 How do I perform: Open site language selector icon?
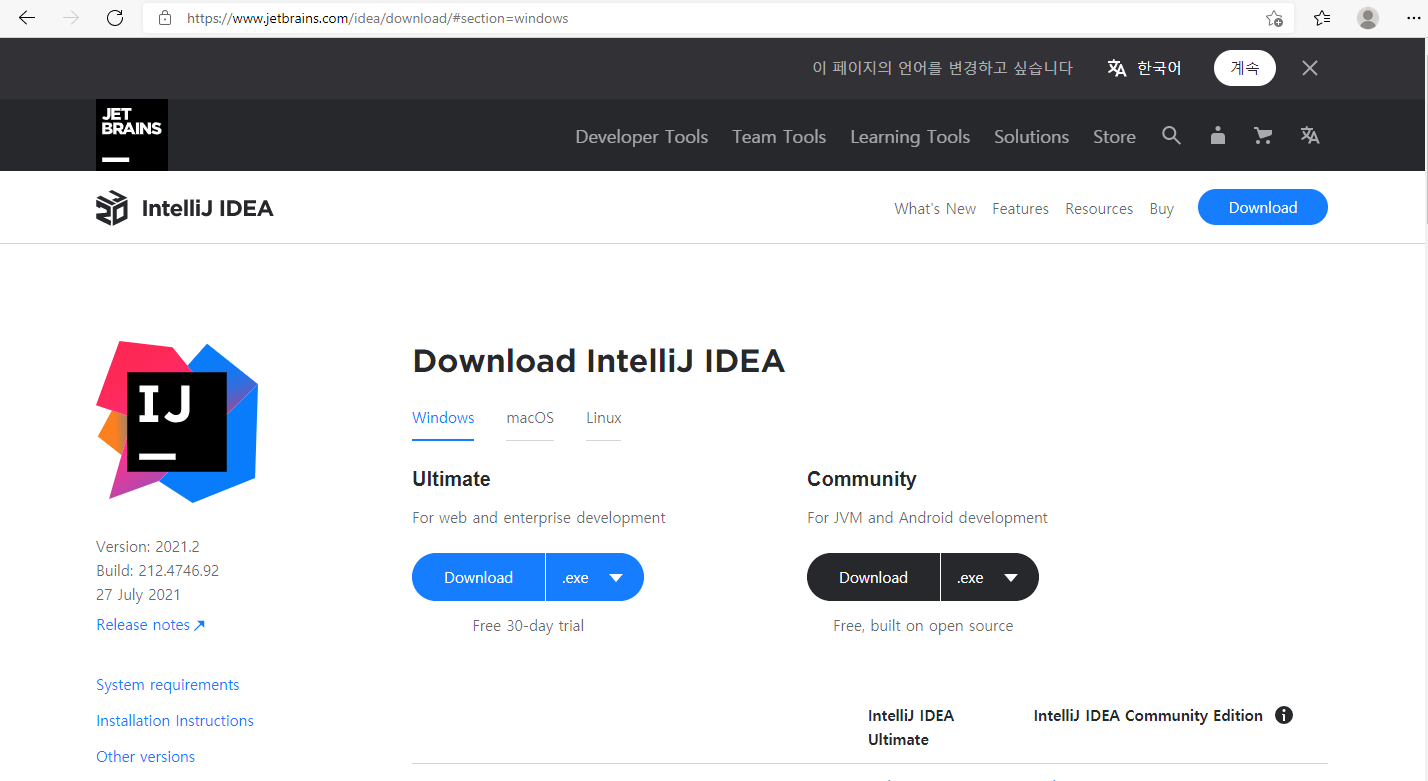1310,136
